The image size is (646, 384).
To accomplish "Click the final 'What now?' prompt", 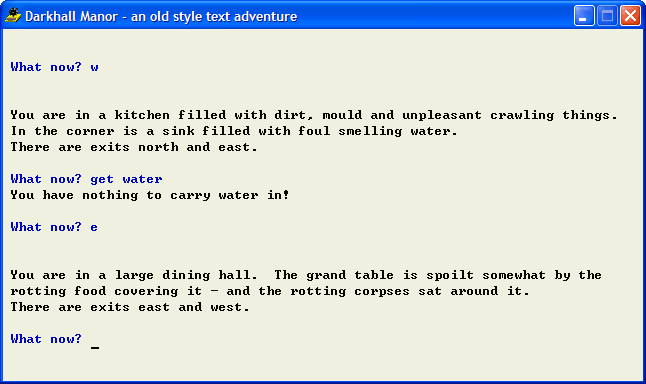I will [46, 339].
